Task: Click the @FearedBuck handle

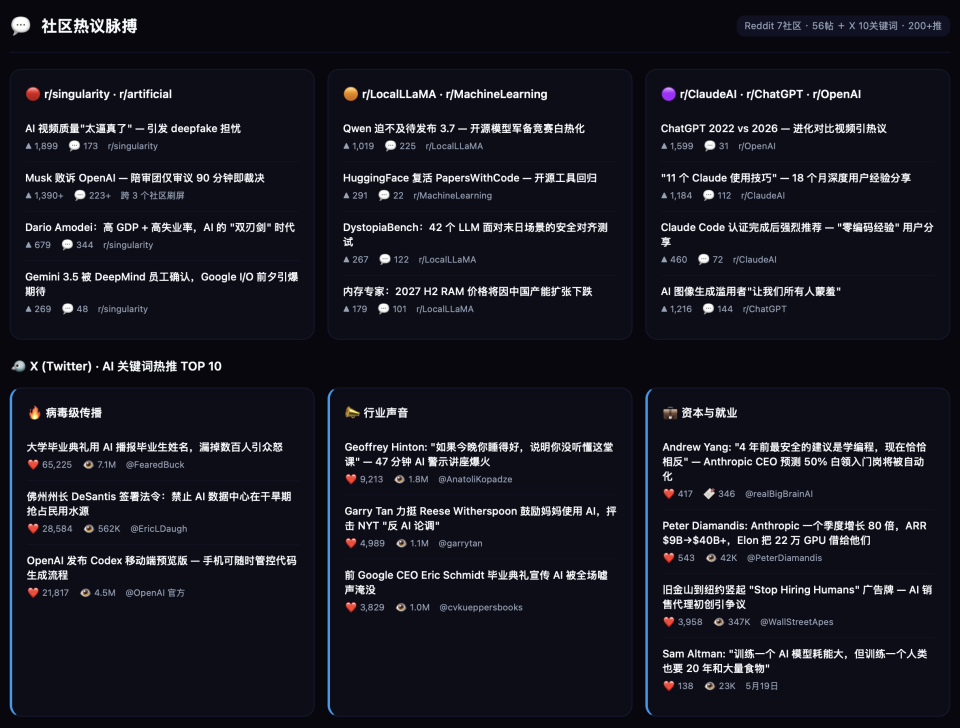Action: pos(155,464)
